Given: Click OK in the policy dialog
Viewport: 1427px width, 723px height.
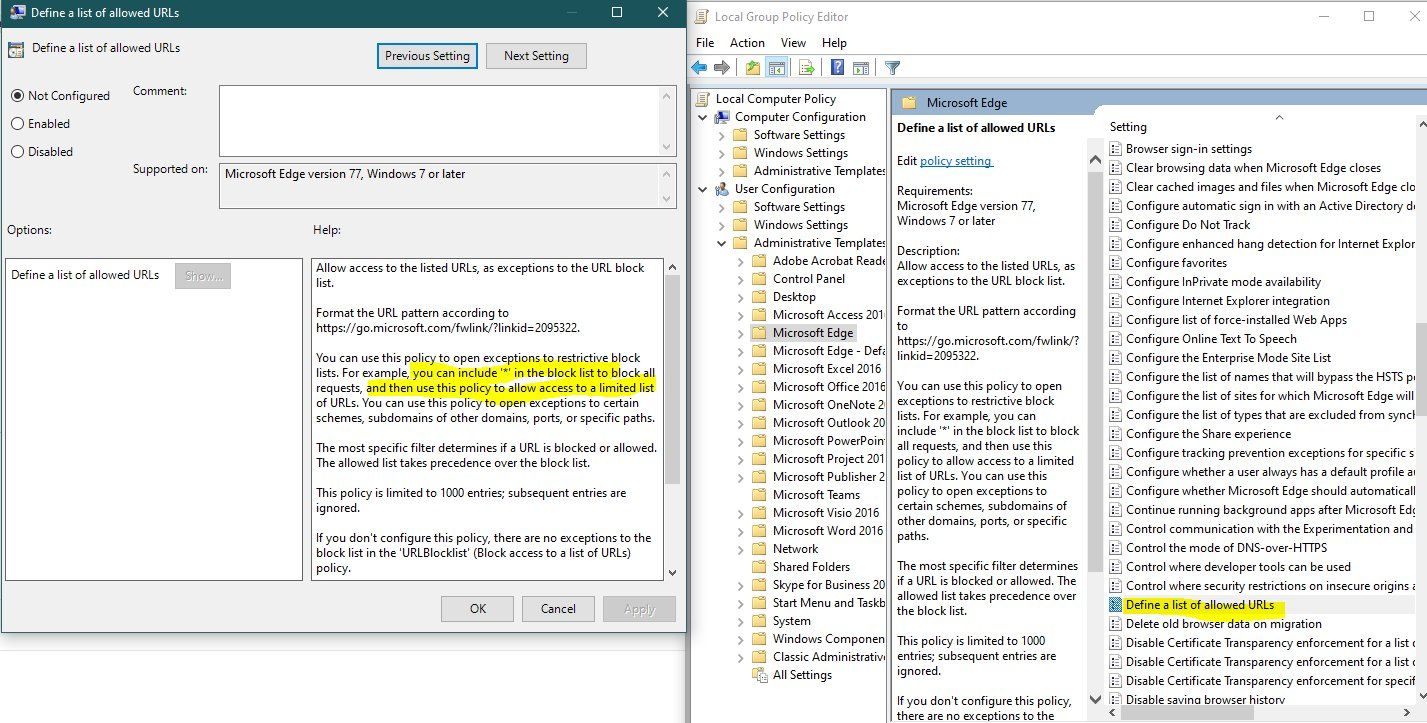Looking at the screenshot, I should coord(478,608).
